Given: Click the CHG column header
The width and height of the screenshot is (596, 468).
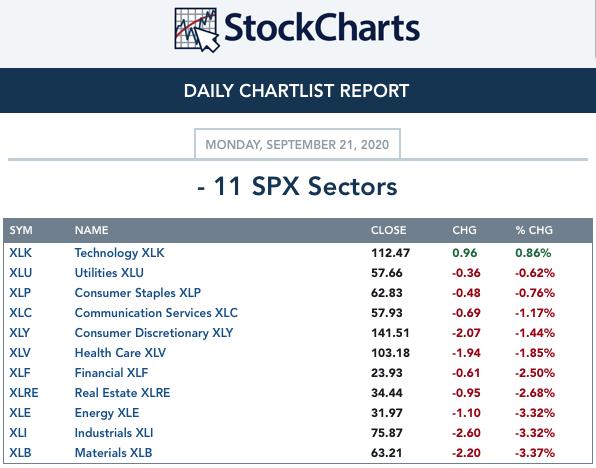Looking at the screenshot, I should tap(464, 230).
